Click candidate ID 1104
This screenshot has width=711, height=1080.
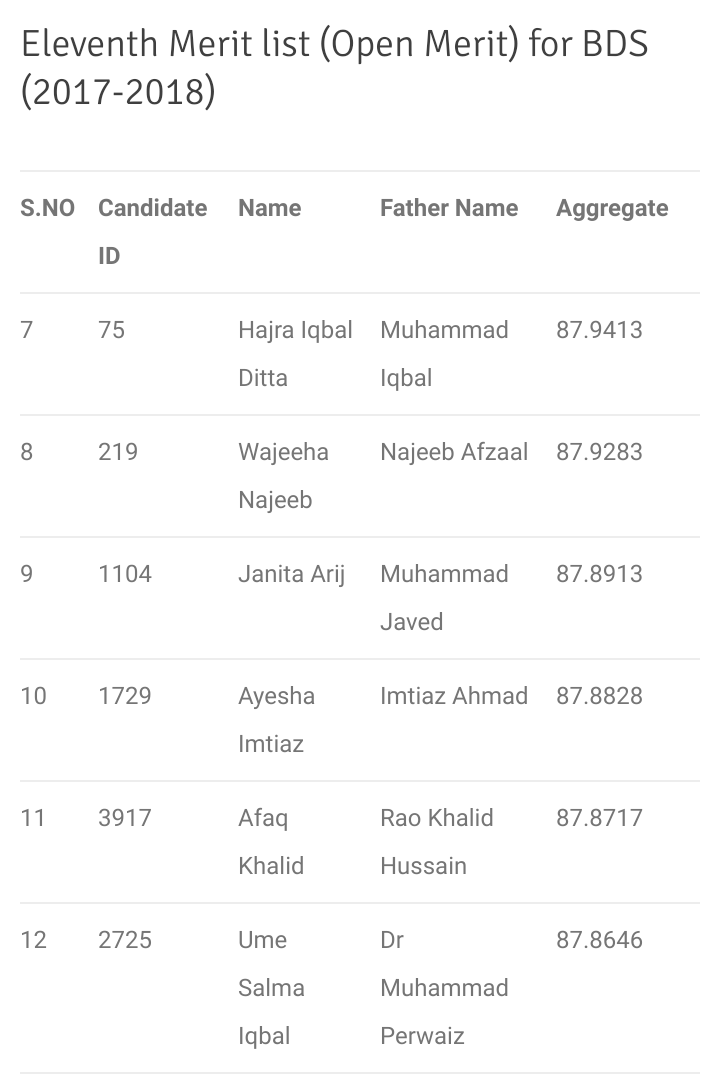tap(125, 574)
